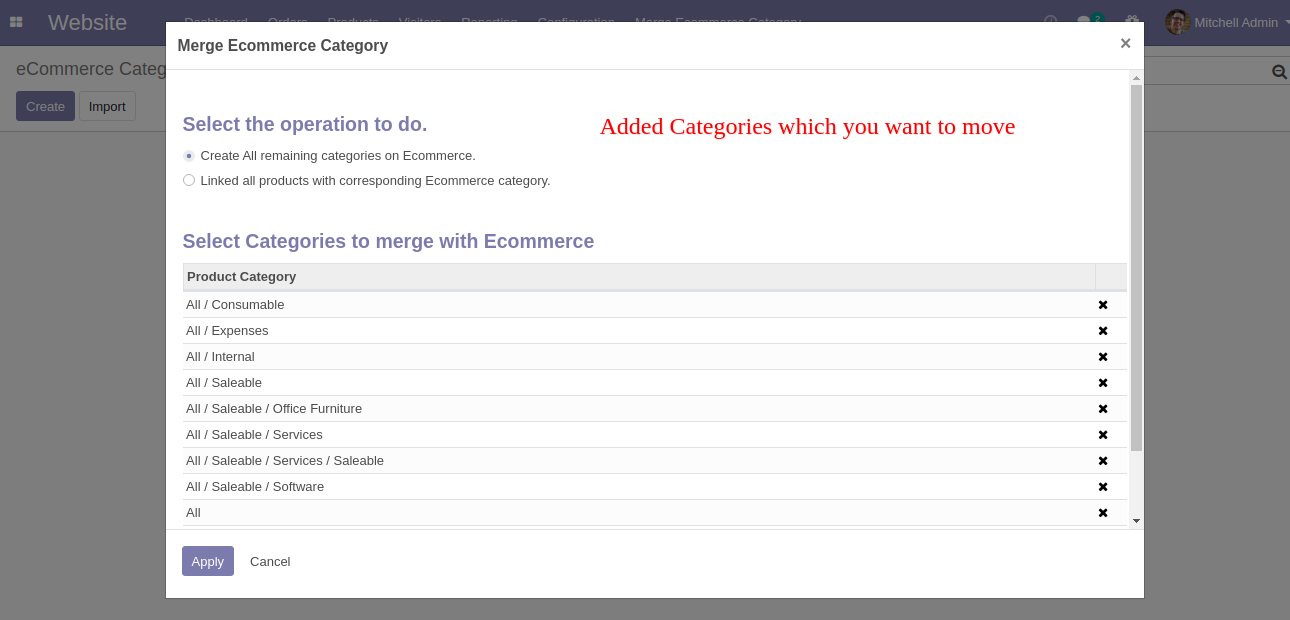
Task: Remove the All / Consumable category row
Action: (1103, 305)
